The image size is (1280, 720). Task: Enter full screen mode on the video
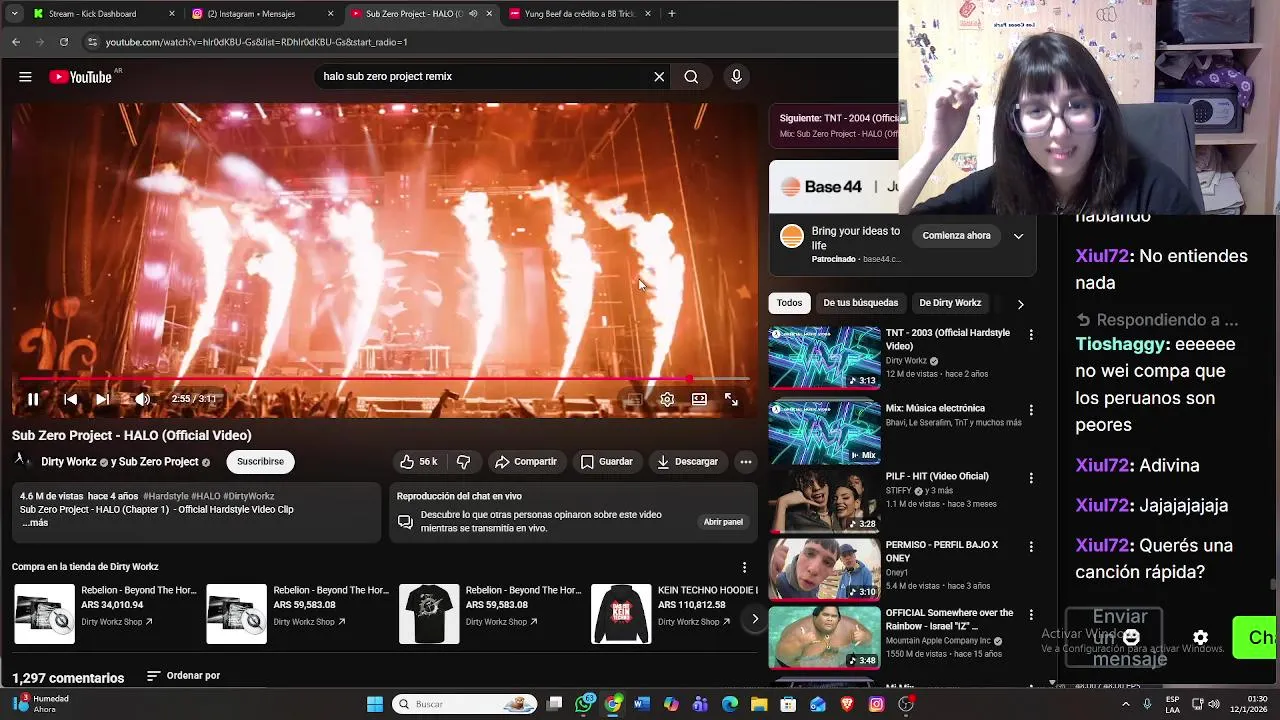coord(731,399)
